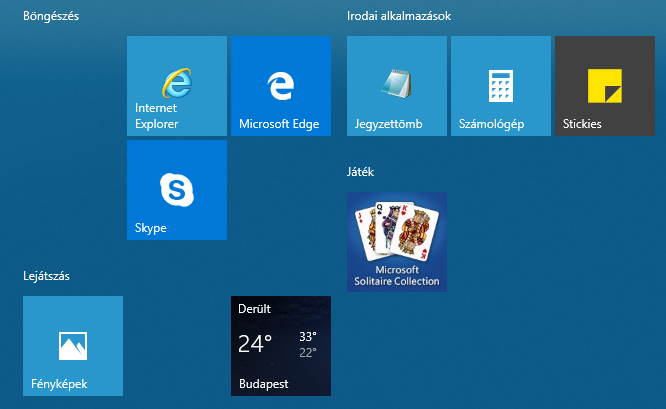
Task: Open the Stickies tile
Action: (605, 86)
